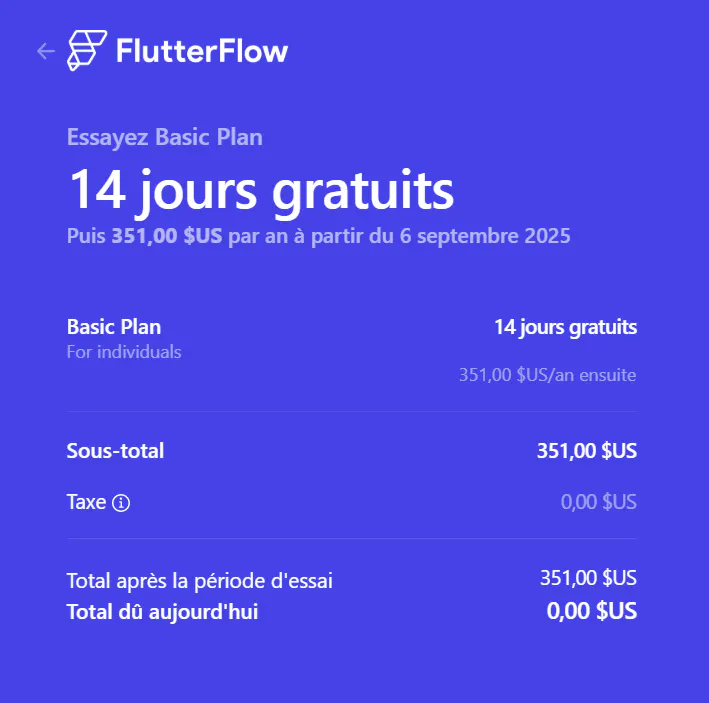Viewport: 709px width, 703px height.
Task: Select the "Basic Plan" line item label
Action: (x=114, y=327)
